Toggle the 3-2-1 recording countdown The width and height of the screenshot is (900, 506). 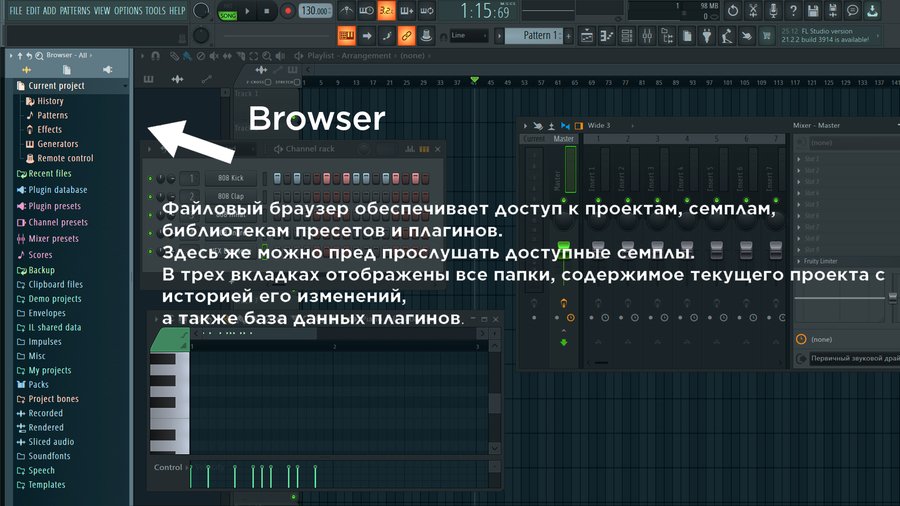386,10
